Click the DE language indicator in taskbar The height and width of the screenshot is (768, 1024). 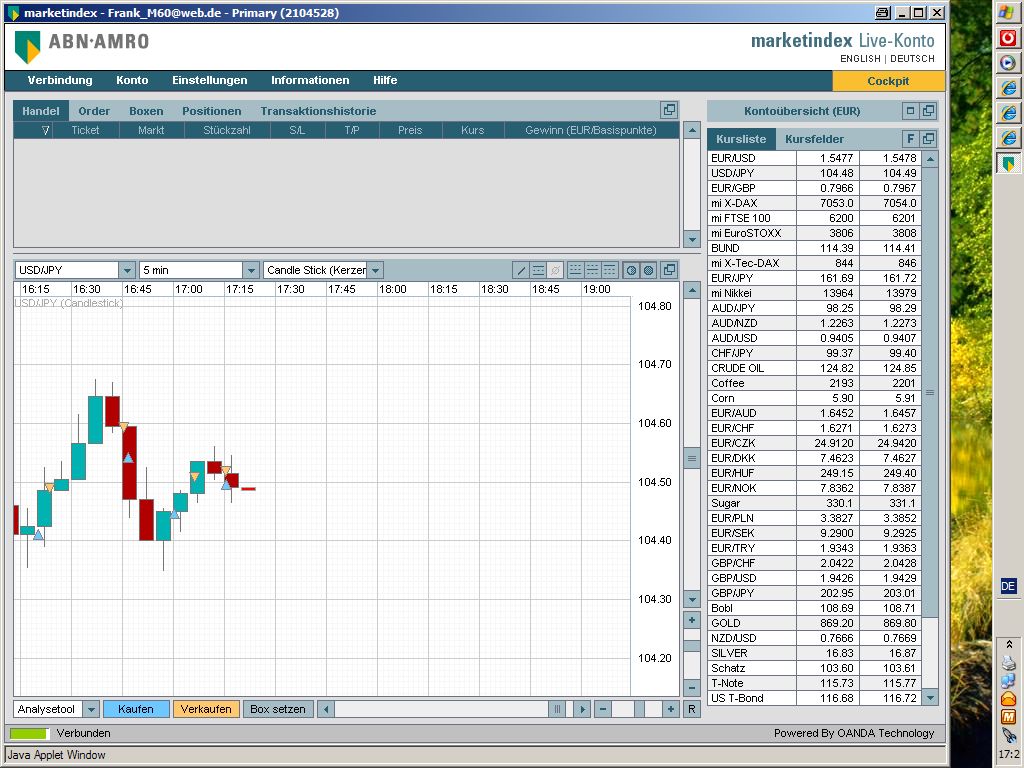click(x=1008, y=586)
